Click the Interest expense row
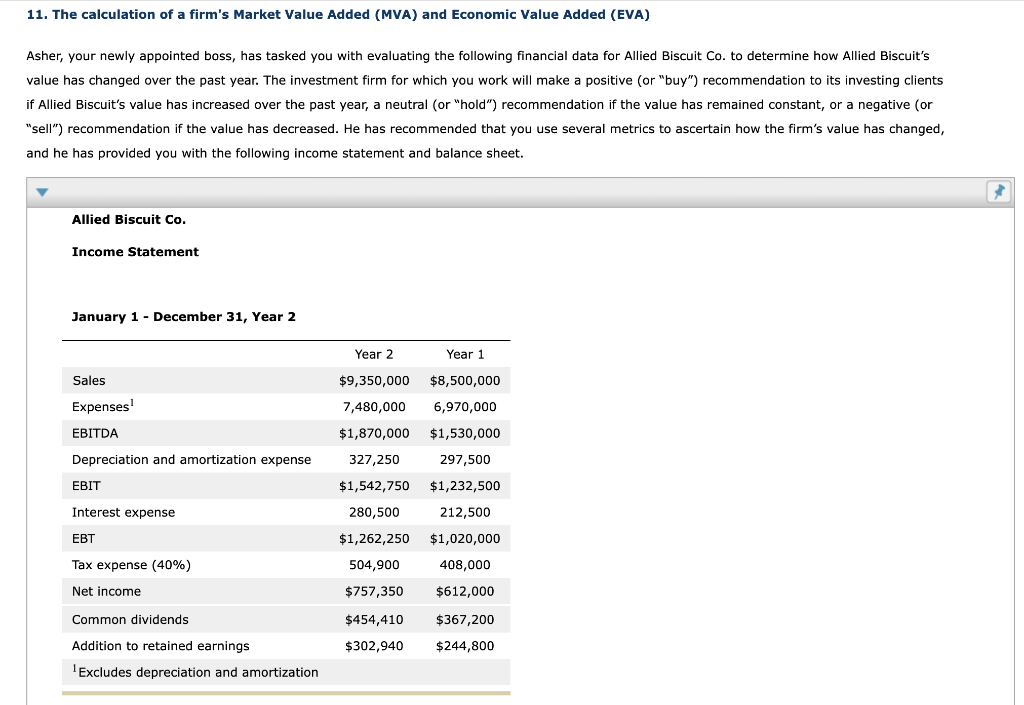Screen dimensions: 1024x705 [x=123, y=511]
